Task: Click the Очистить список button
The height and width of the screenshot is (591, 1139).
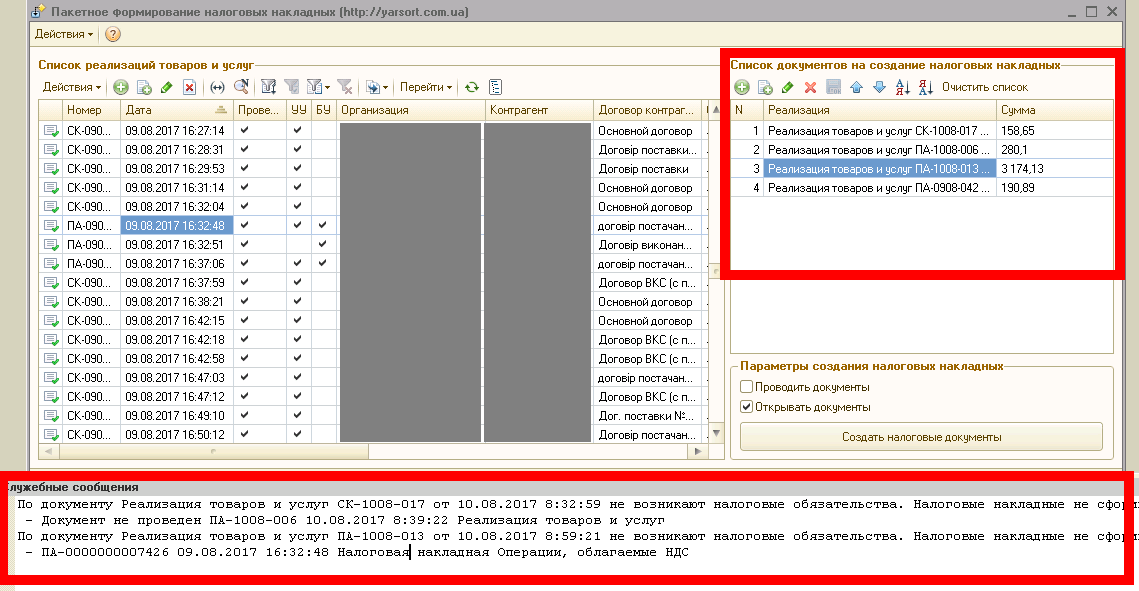Action: (985, 87)
